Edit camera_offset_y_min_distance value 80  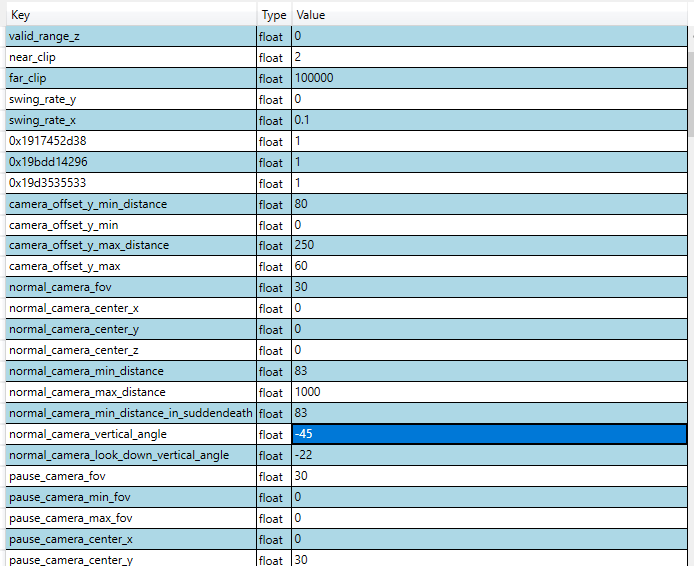coord(490,204)
